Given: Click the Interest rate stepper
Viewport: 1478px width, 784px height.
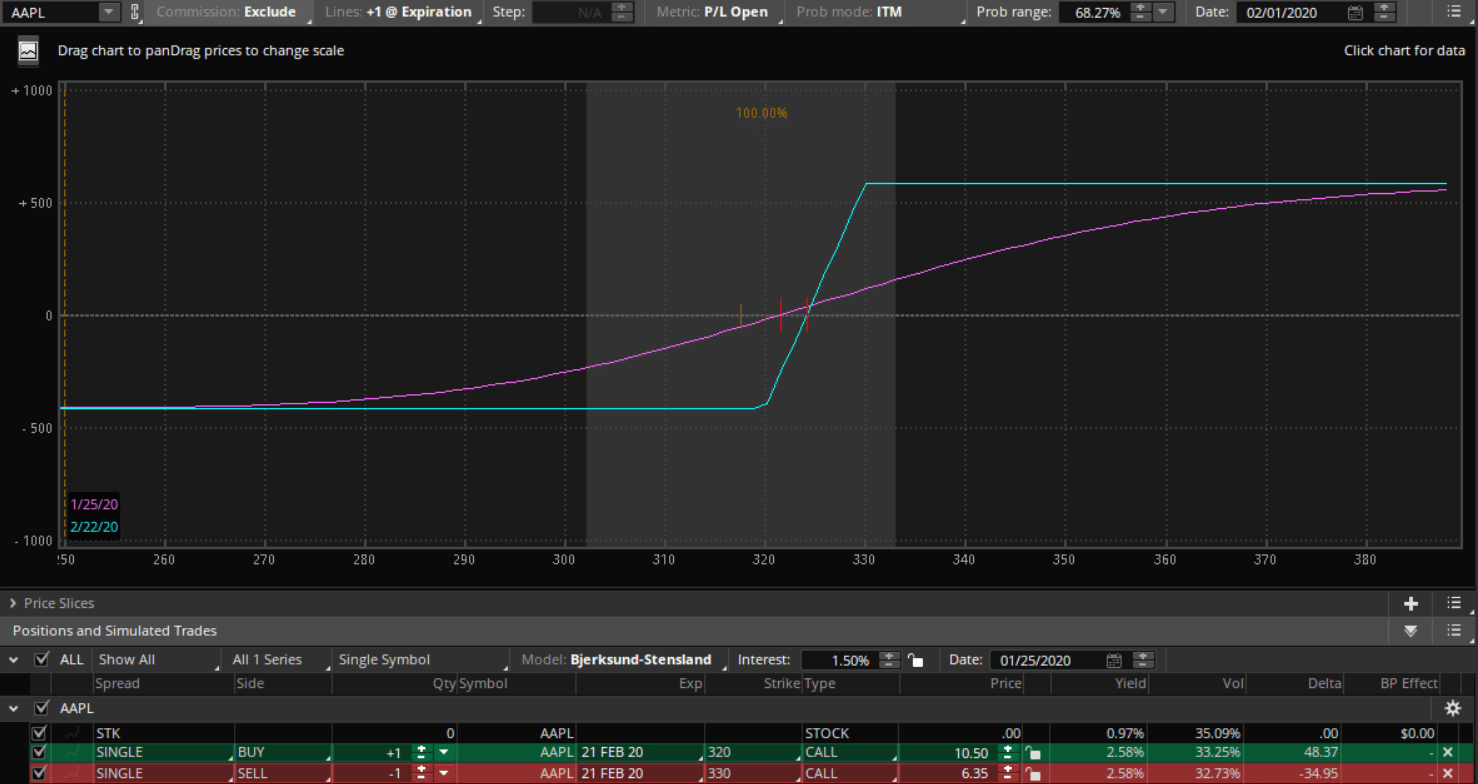Looking at the screenshot, I should (890, 660).
